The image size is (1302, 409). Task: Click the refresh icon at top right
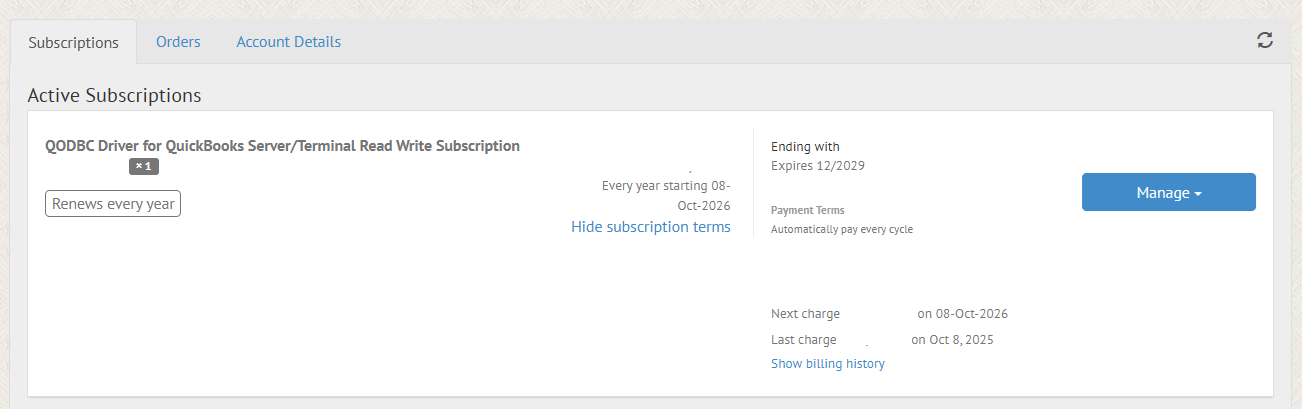click(x=1265, y=40)
